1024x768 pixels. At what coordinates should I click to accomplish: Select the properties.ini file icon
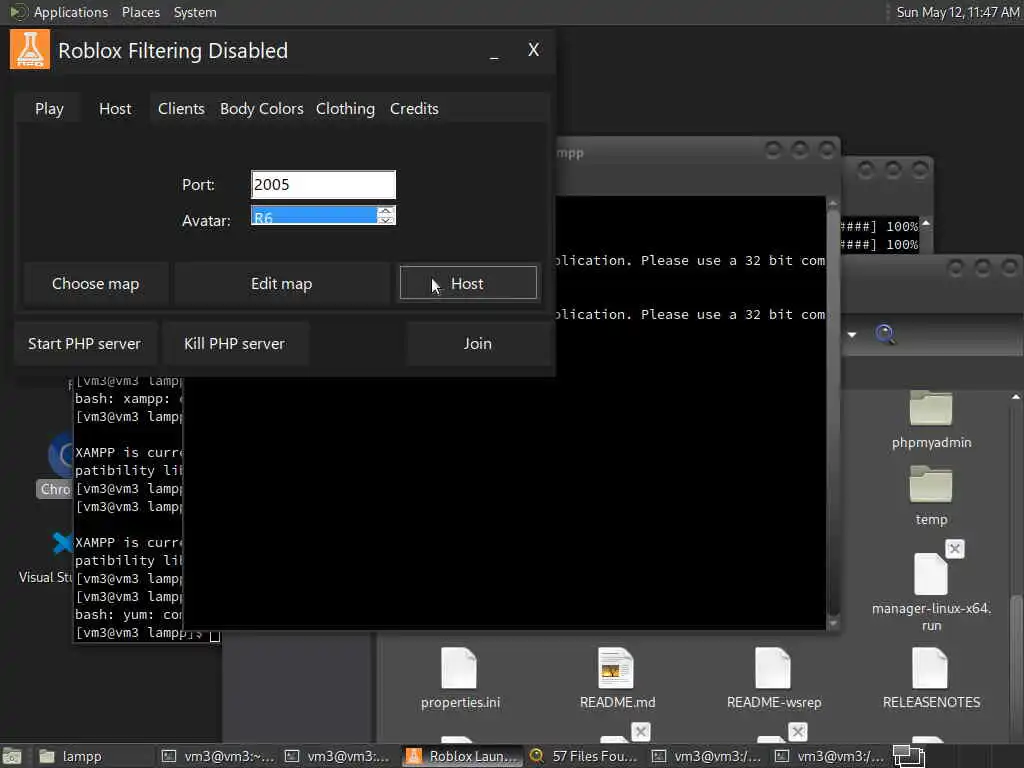(458, 667)
